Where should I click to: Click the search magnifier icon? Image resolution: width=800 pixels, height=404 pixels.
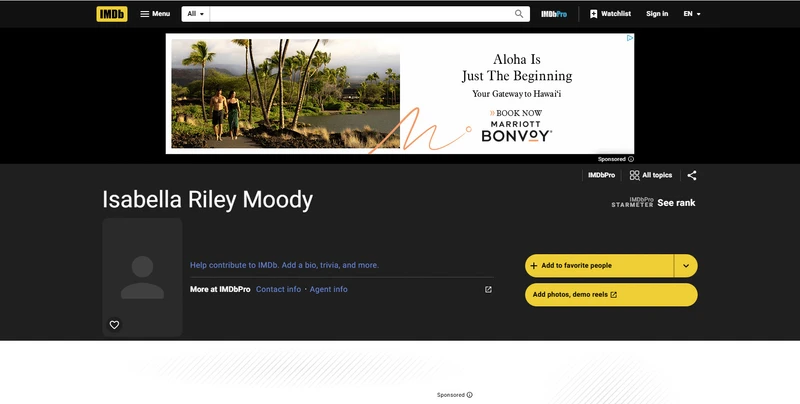tap(519, 14)
